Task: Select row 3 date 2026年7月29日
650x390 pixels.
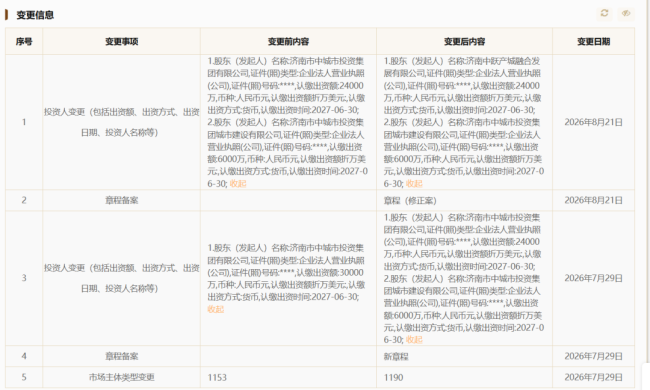Action: tap(594, 278)
